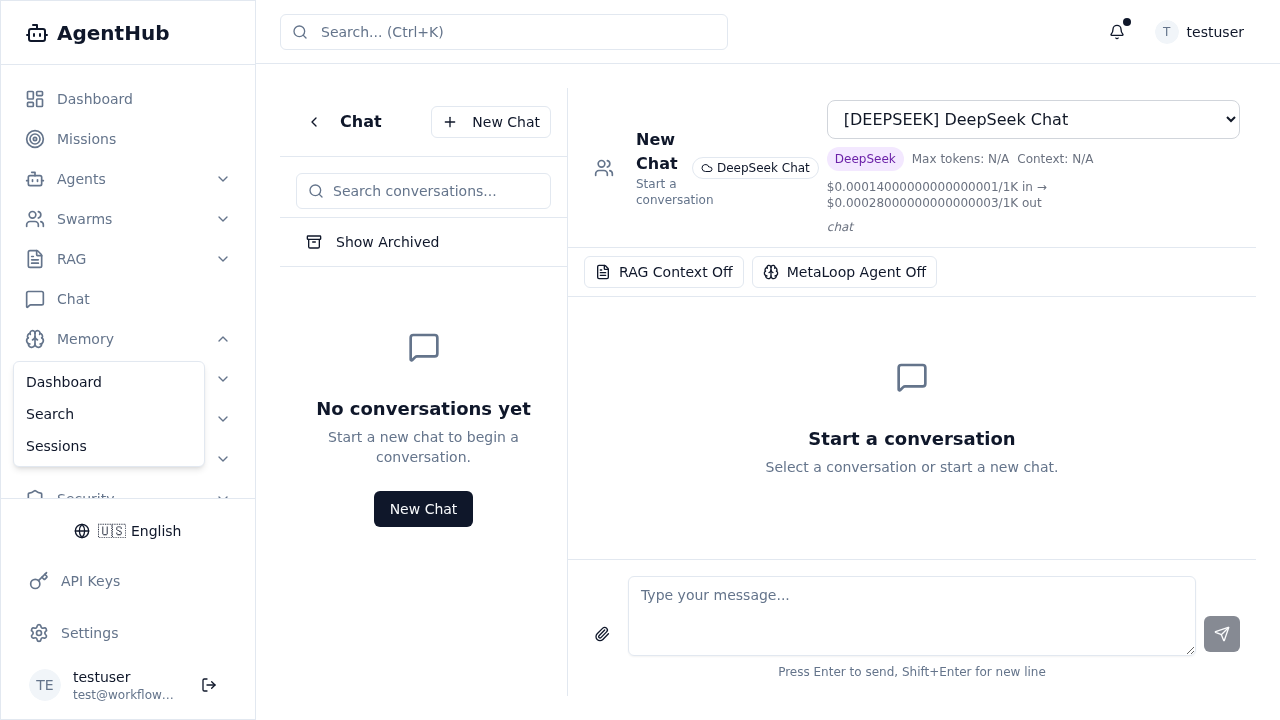The width and height of the screenshot is (1280, 720).
Task: Click the New Chat plus button in header
Action: (x=491, y=122)
